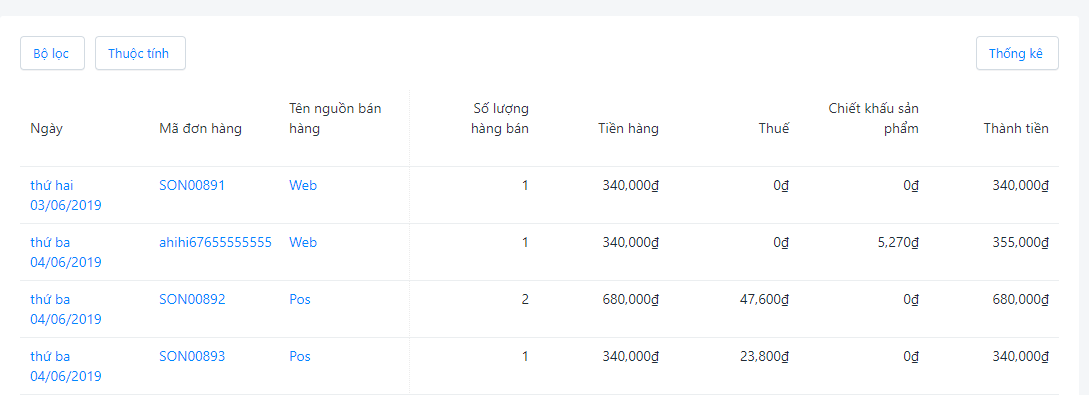Click the Thuộc tính button
This screenshot has width=1089, height=395.
coord(140,53)
